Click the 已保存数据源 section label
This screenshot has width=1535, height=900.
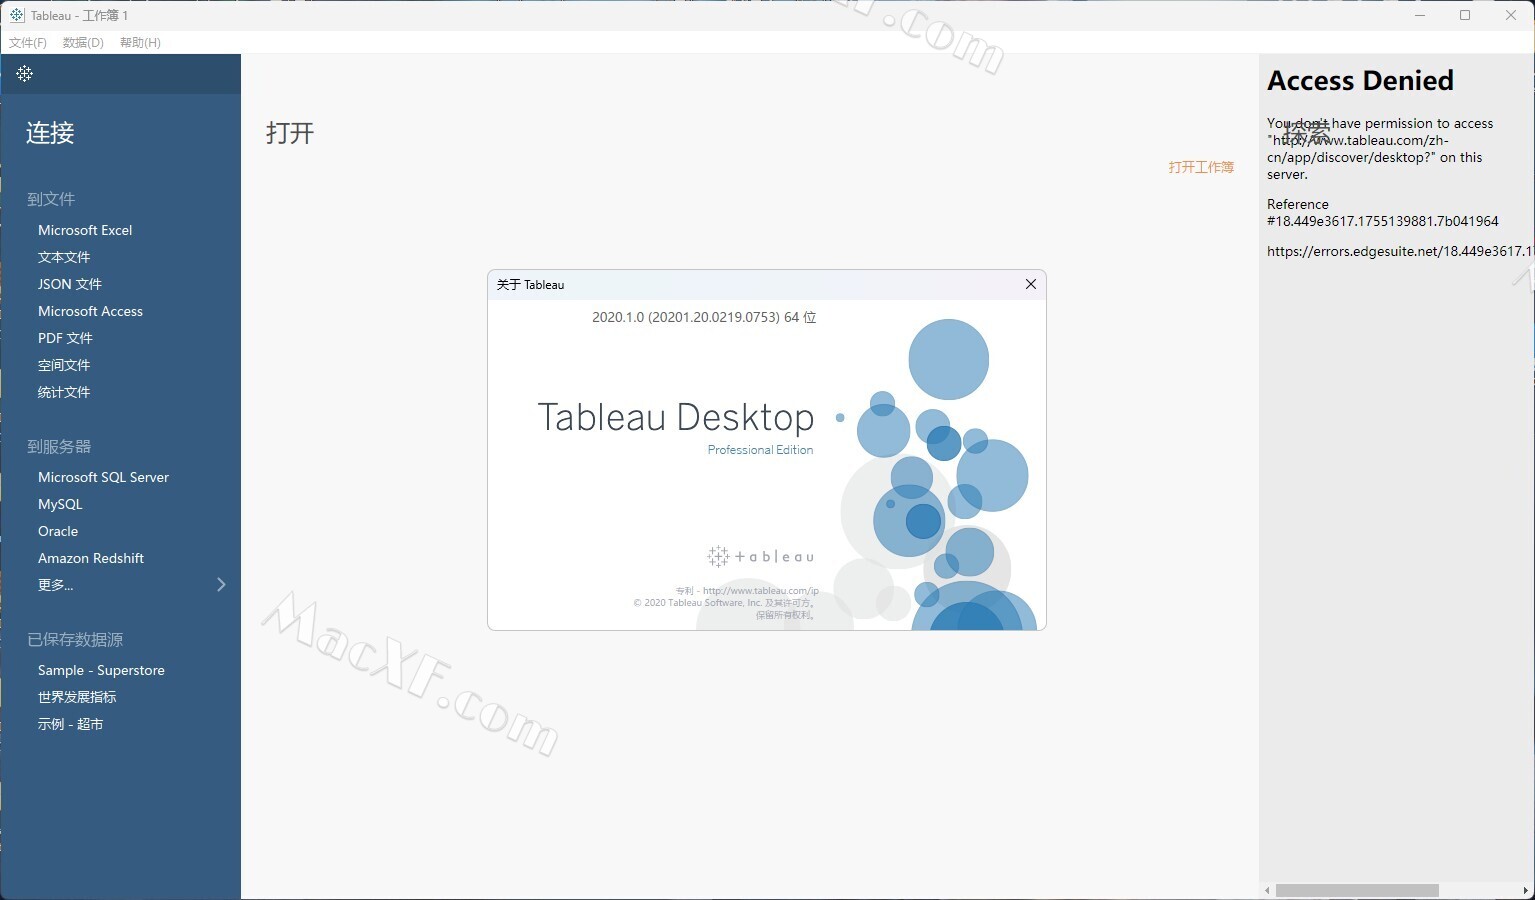[75, 639]
